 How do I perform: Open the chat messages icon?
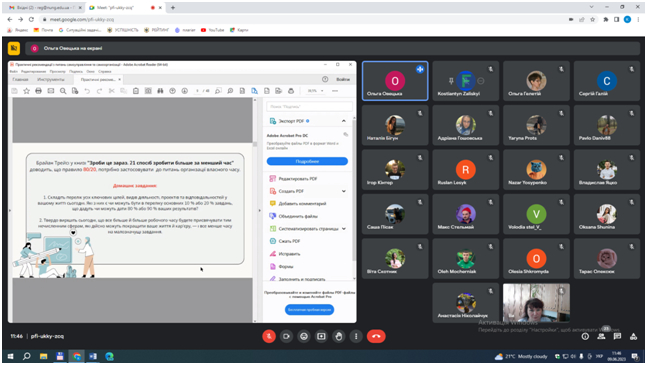617,337
